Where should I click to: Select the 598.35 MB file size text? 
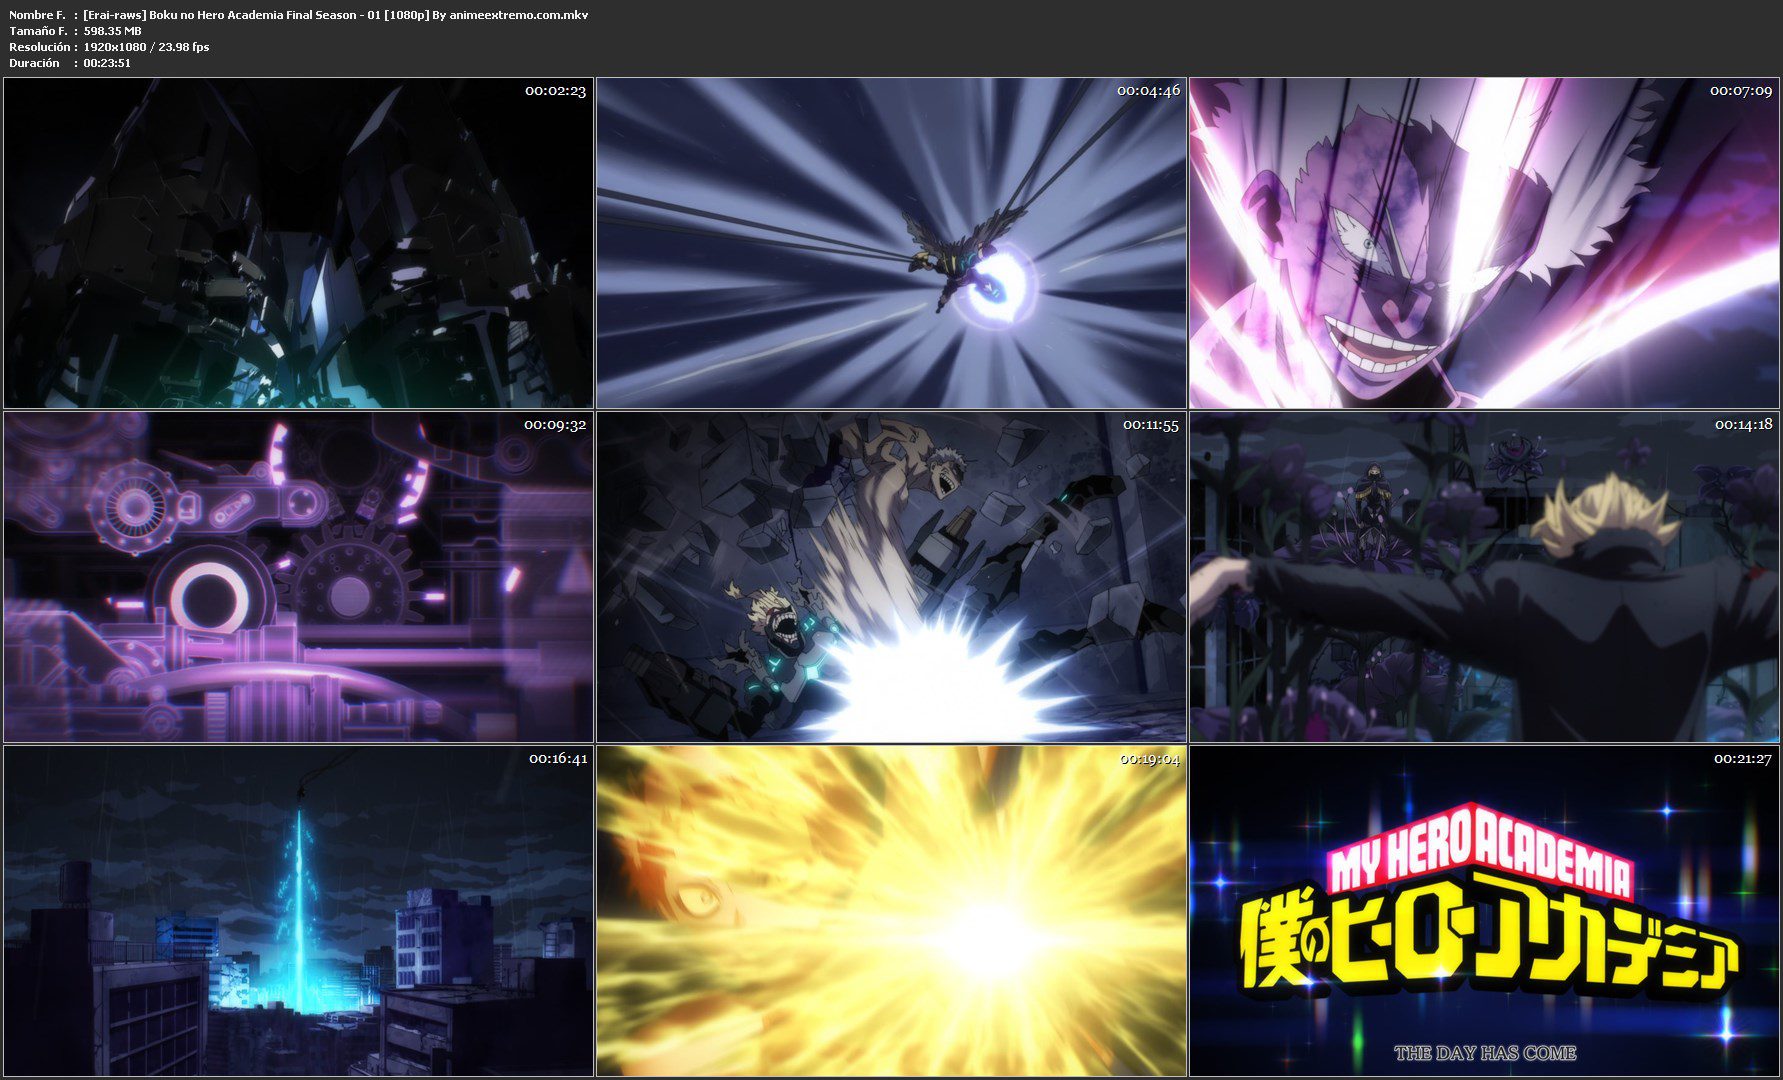click(113, 31)
